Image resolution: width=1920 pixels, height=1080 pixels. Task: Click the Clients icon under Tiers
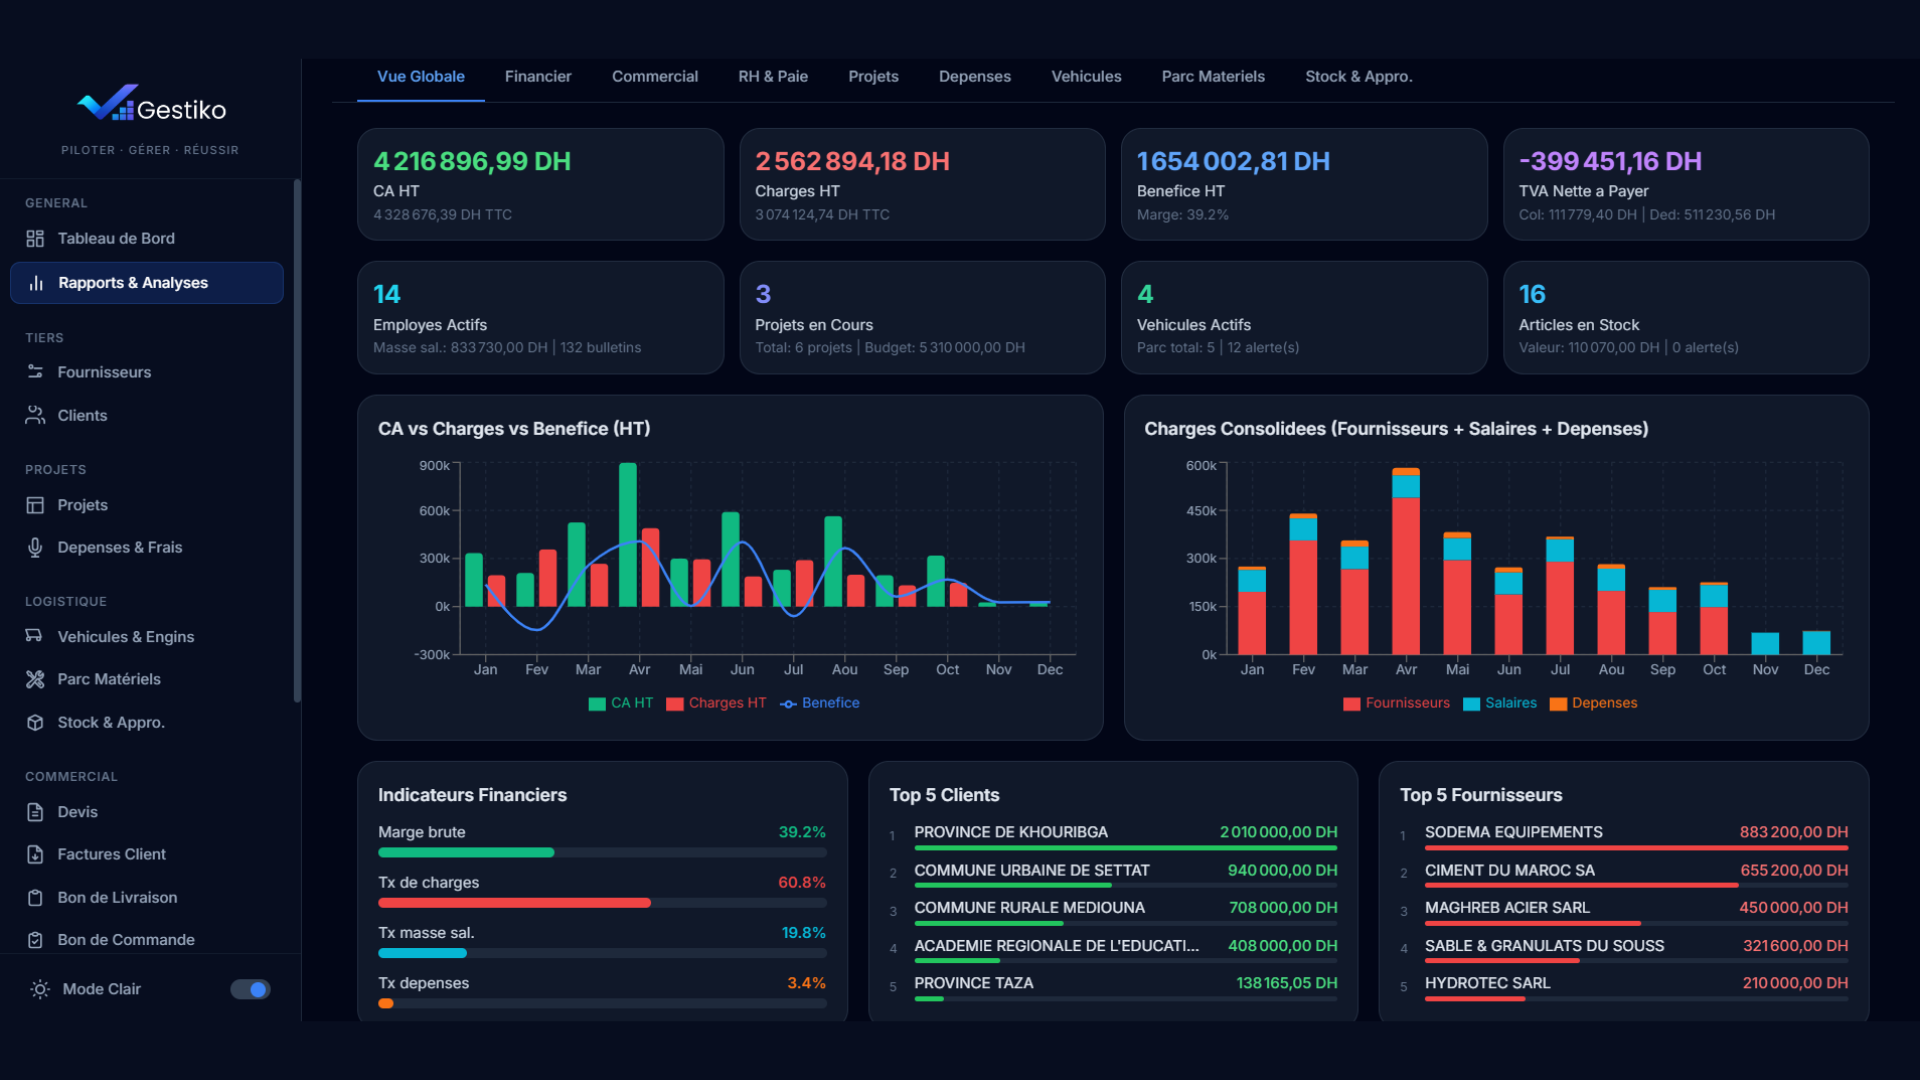point(35,415)
